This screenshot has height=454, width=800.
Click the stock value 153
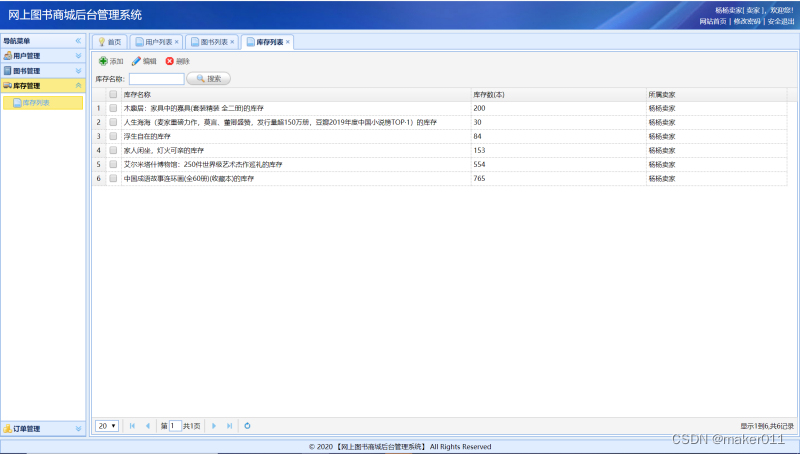click(x=479, y=150)
